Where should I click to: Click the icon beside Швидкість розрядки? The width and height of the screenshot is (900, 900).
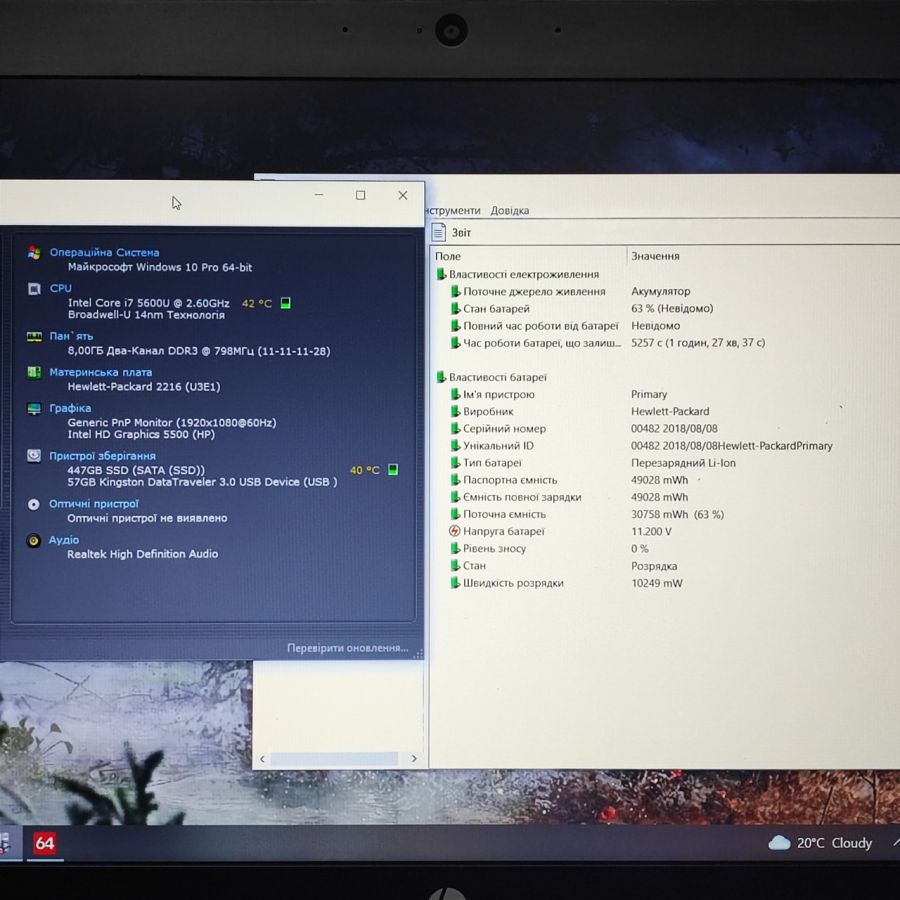pos(455,583)
